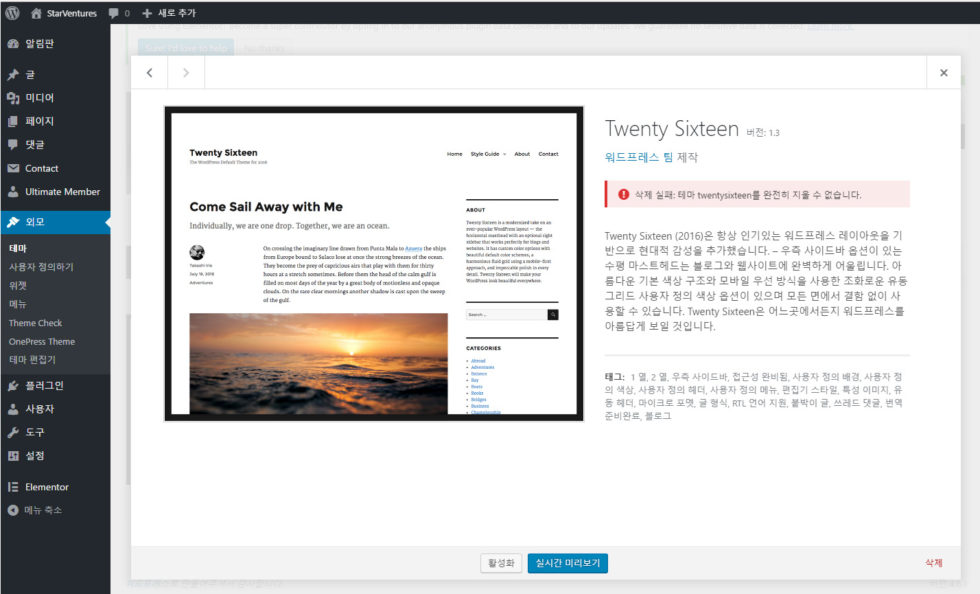Click the 태그: label in theme details
Viewport: 980px width, 594px height.
coord(614,376)
